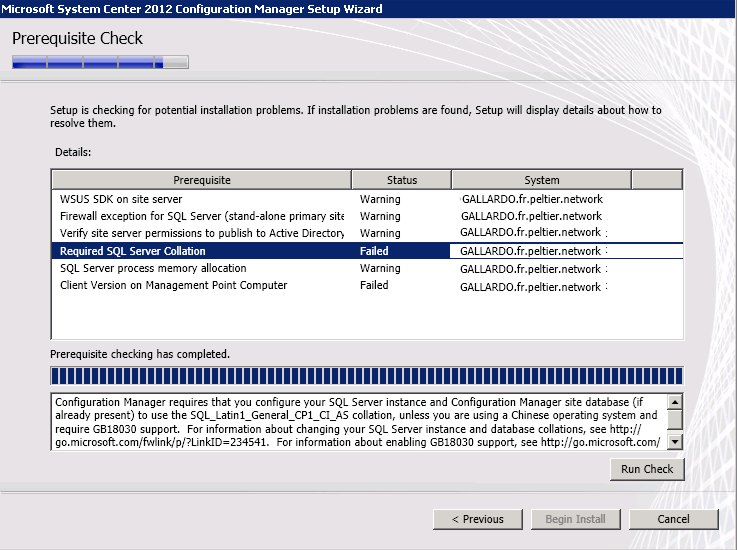
Task: Click the wizard step progress bar under title
Action: coord(100,62)
